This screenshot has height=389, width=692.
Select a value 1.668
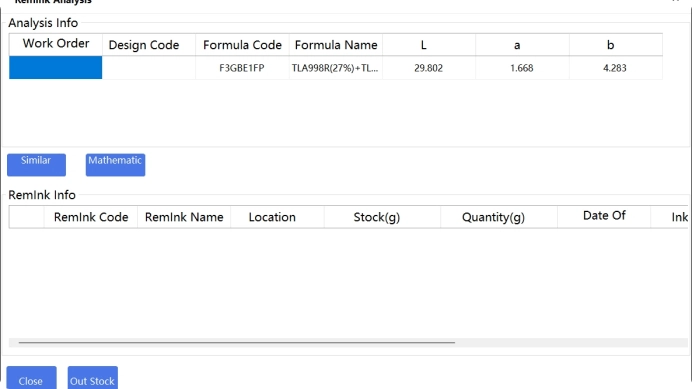pos(523,68)
